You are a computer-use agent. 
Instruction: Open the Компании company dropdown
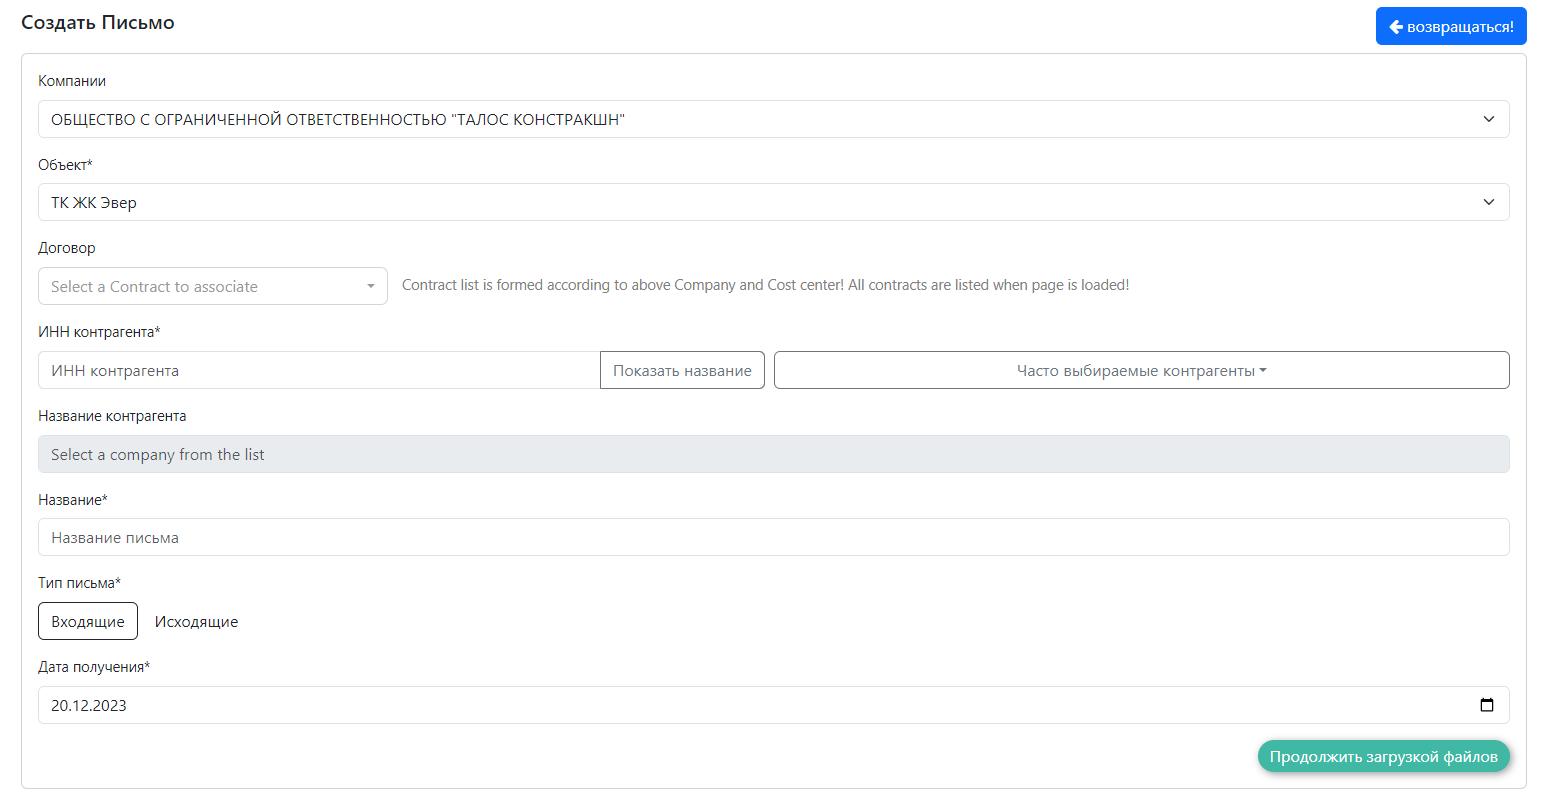coord(773,119)
